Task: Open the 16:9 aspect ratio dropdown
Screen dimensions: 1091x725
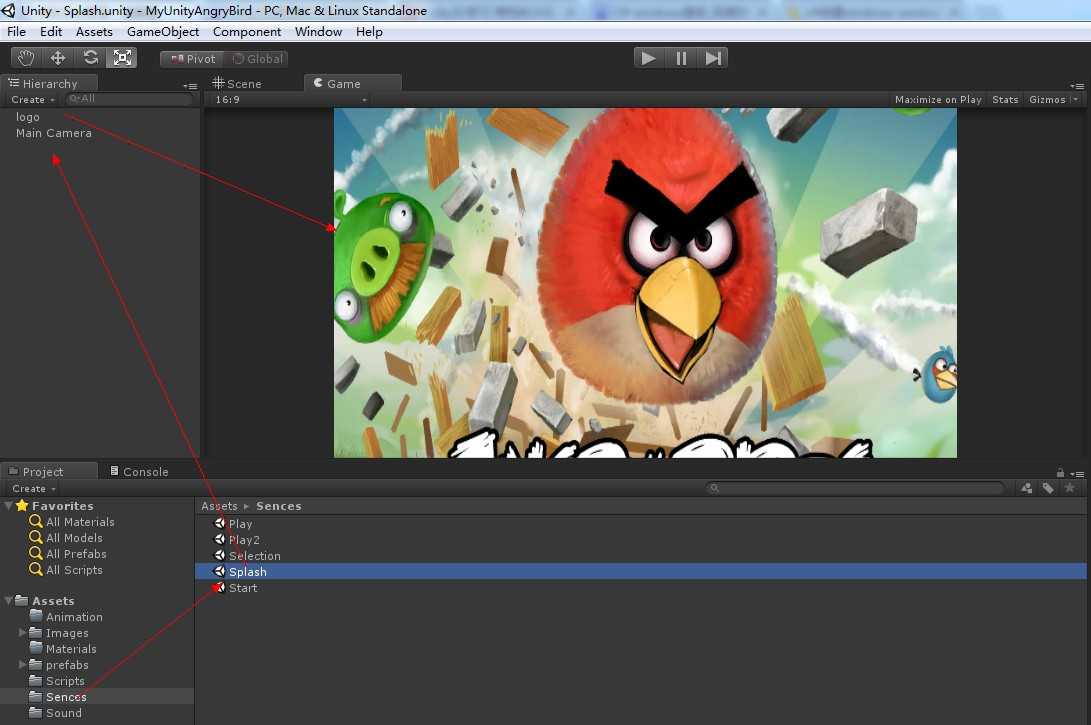Action: (289, 99)
